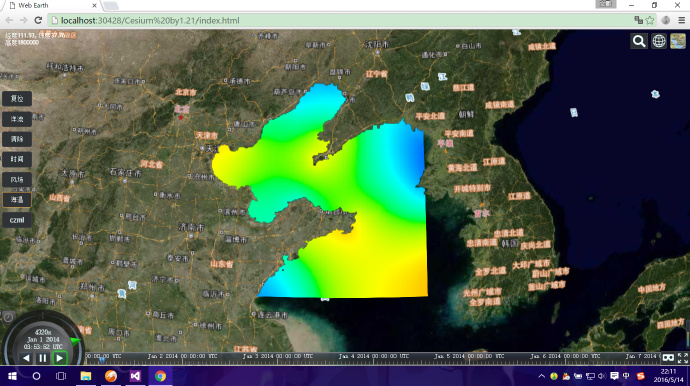Click the 太原市 map label
690x386 pixels.
click(73, 174)
